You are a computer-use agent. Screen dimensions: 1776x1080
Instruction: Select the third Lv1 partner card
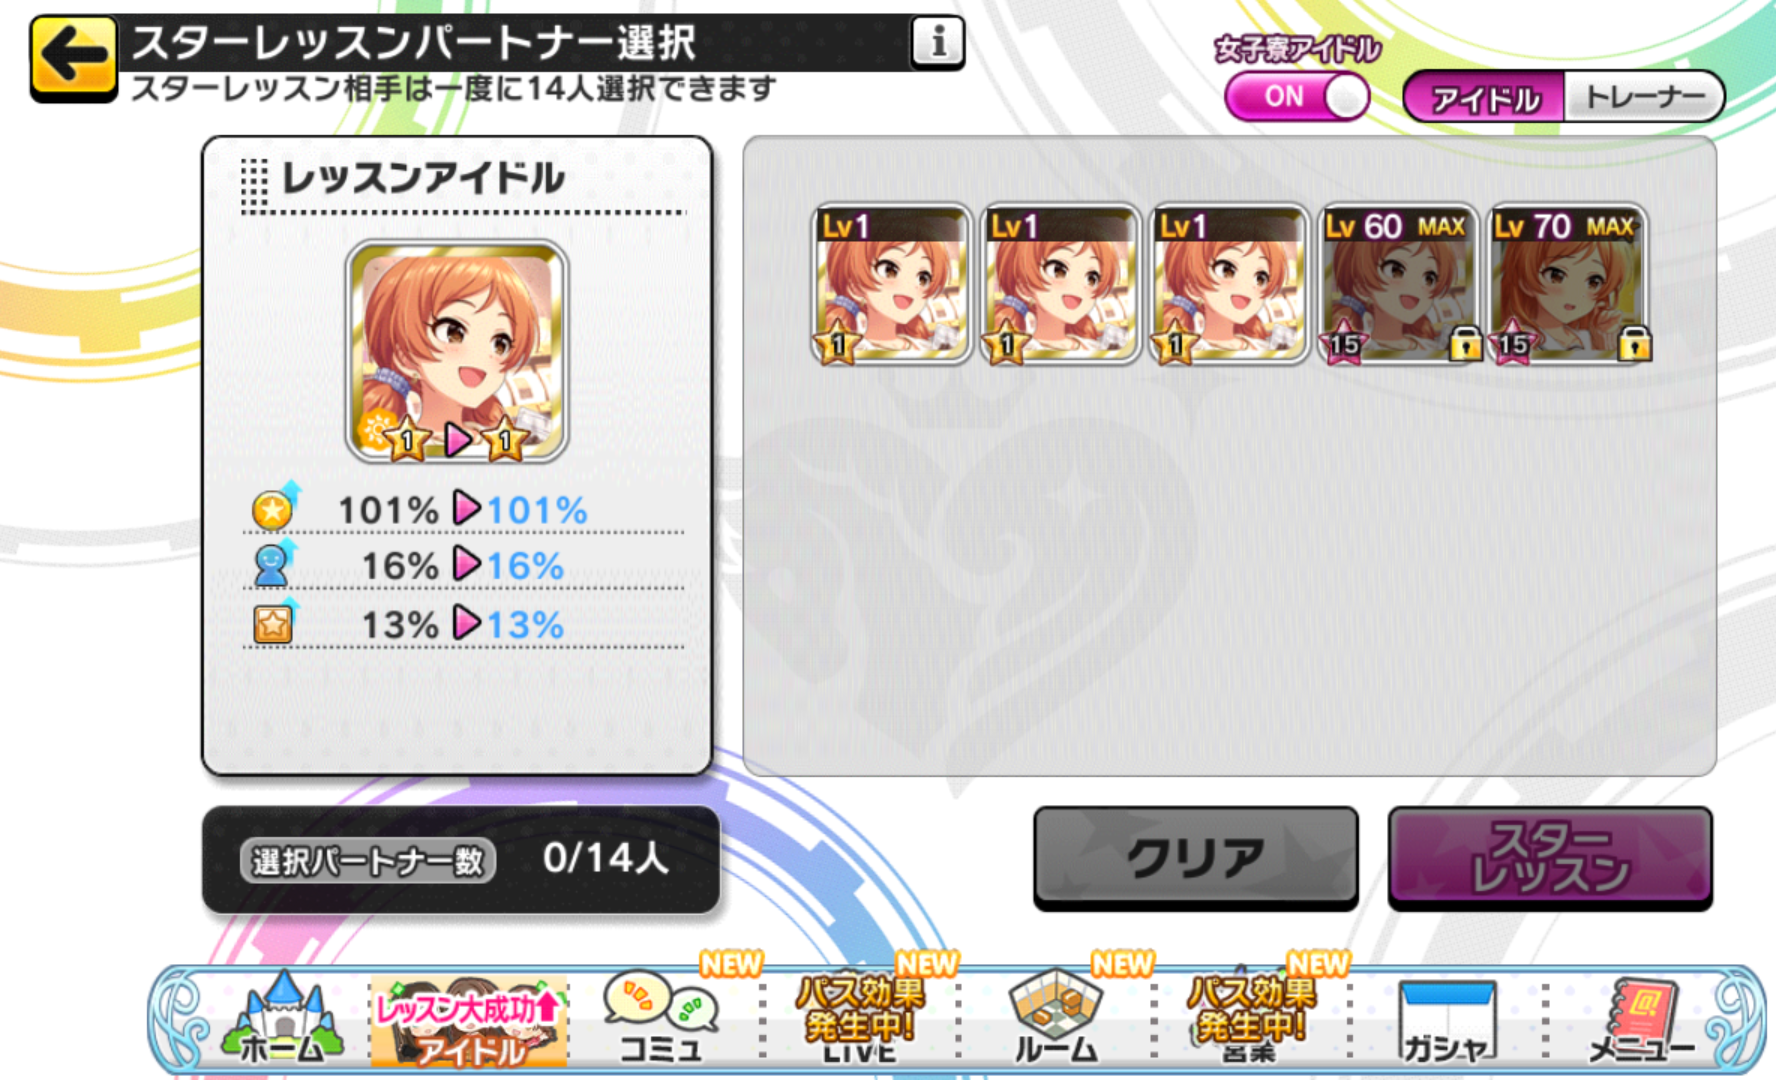[x=1228, y=284]
